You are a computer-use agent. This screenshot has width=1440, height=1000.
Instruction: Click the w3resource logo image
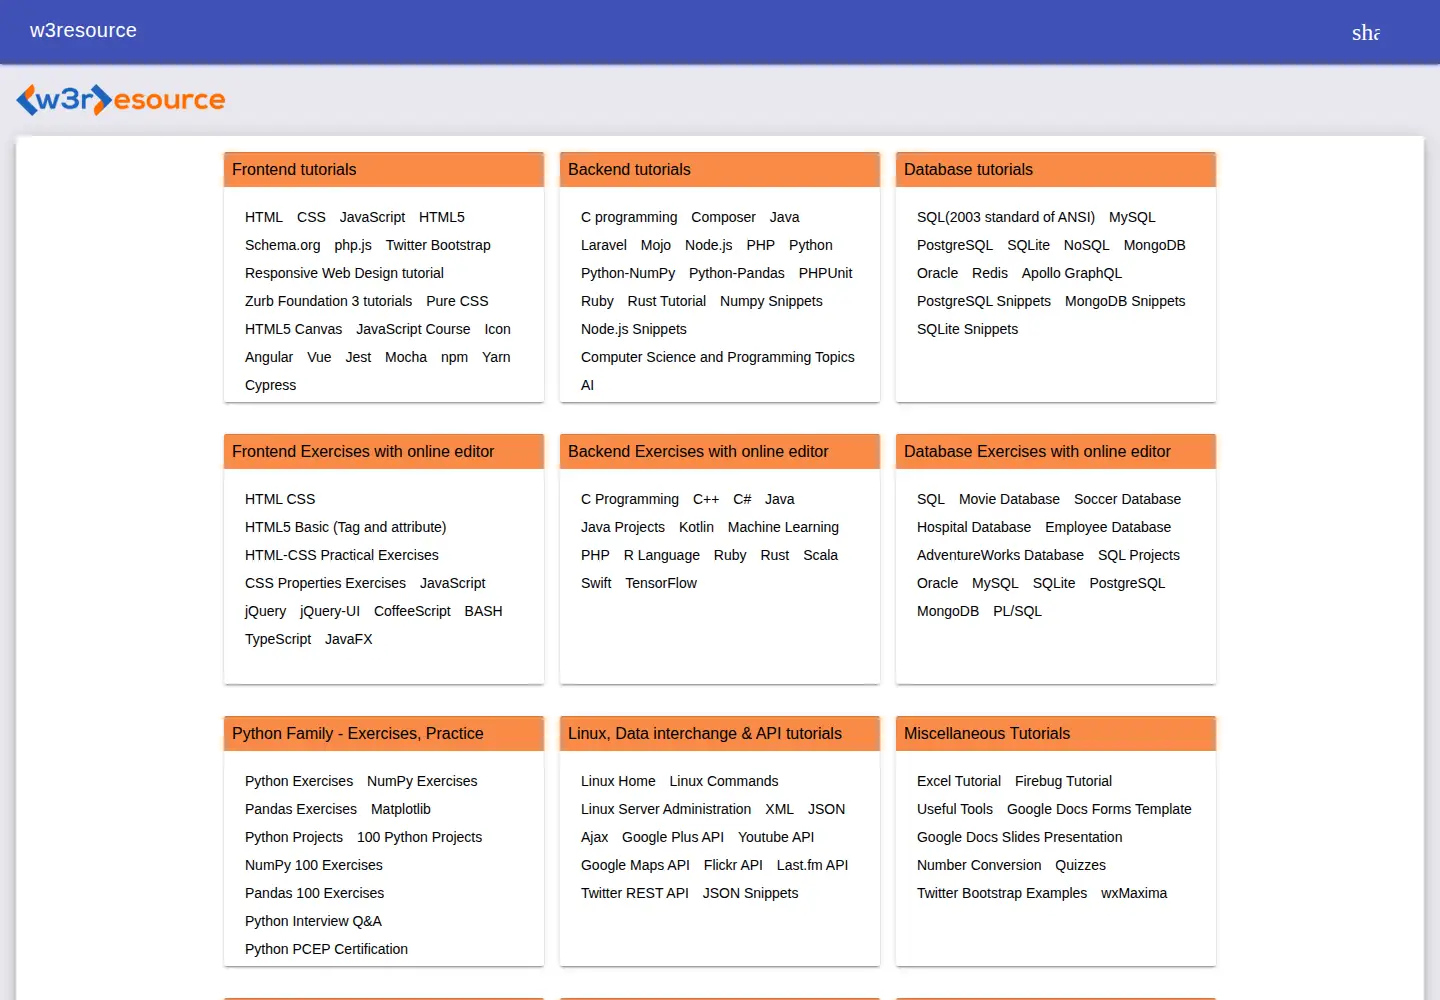[x=121, y=99]
